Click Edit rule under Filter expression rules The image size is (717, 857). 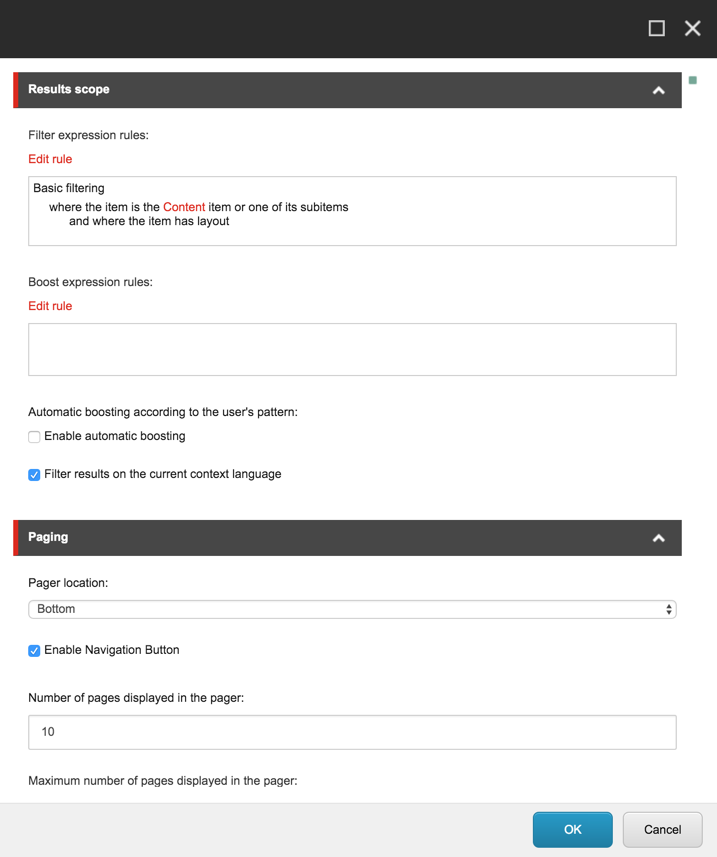pyautogui.click(x=50, y=159)
